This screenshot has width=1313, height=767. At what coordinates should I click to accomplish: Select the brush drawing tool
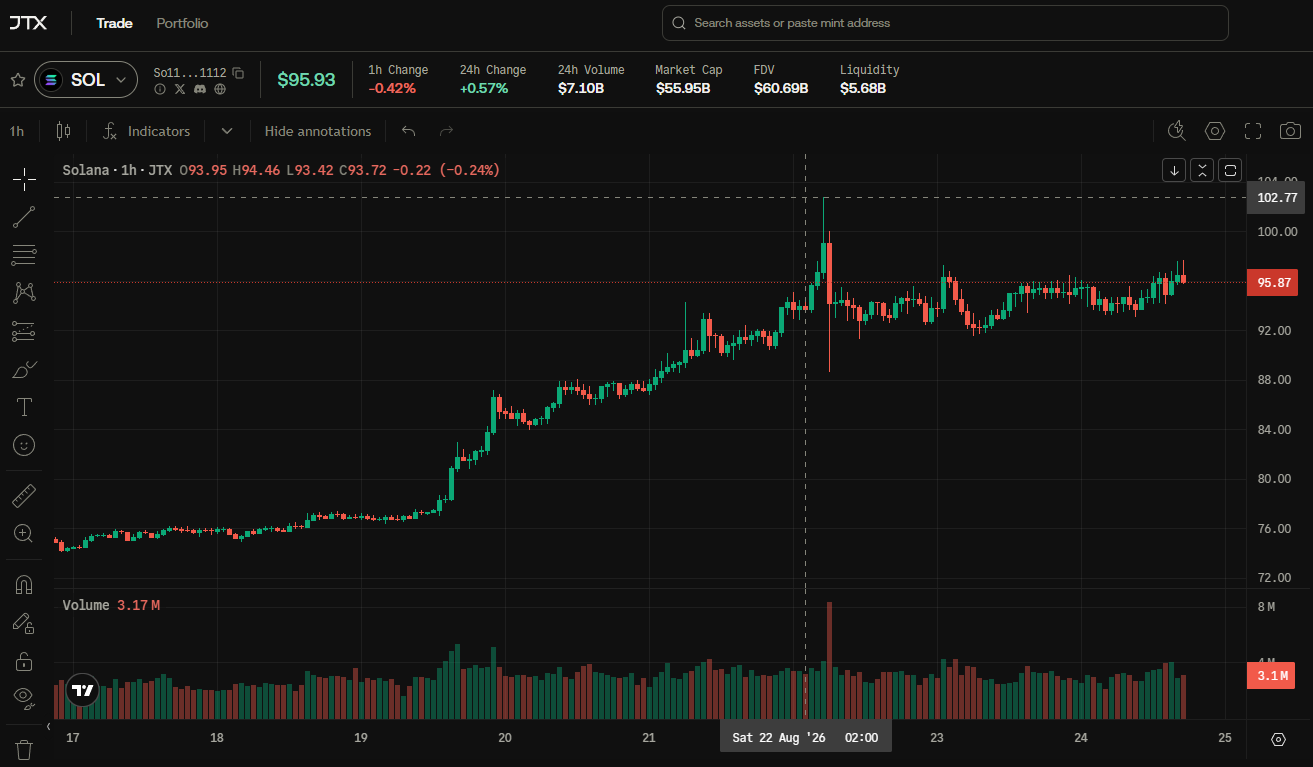(24, 369)
